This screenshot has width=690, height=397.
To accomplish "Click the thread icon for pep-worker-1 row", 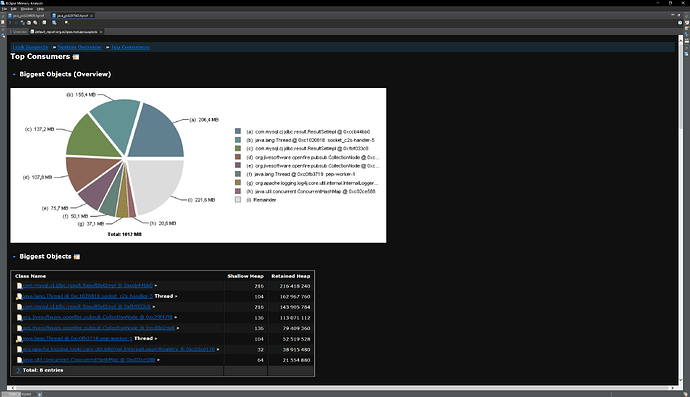I will coord(19,339).
